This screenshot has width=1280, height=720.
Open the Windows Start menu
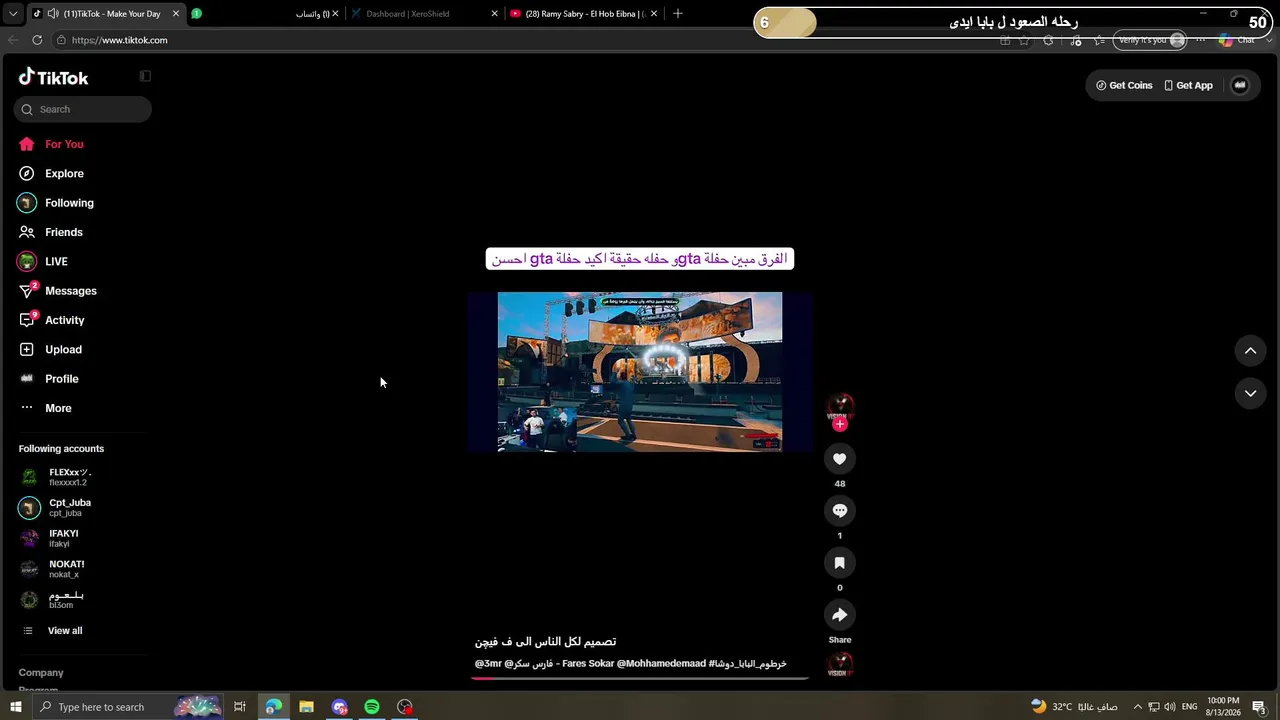point(15,707)
